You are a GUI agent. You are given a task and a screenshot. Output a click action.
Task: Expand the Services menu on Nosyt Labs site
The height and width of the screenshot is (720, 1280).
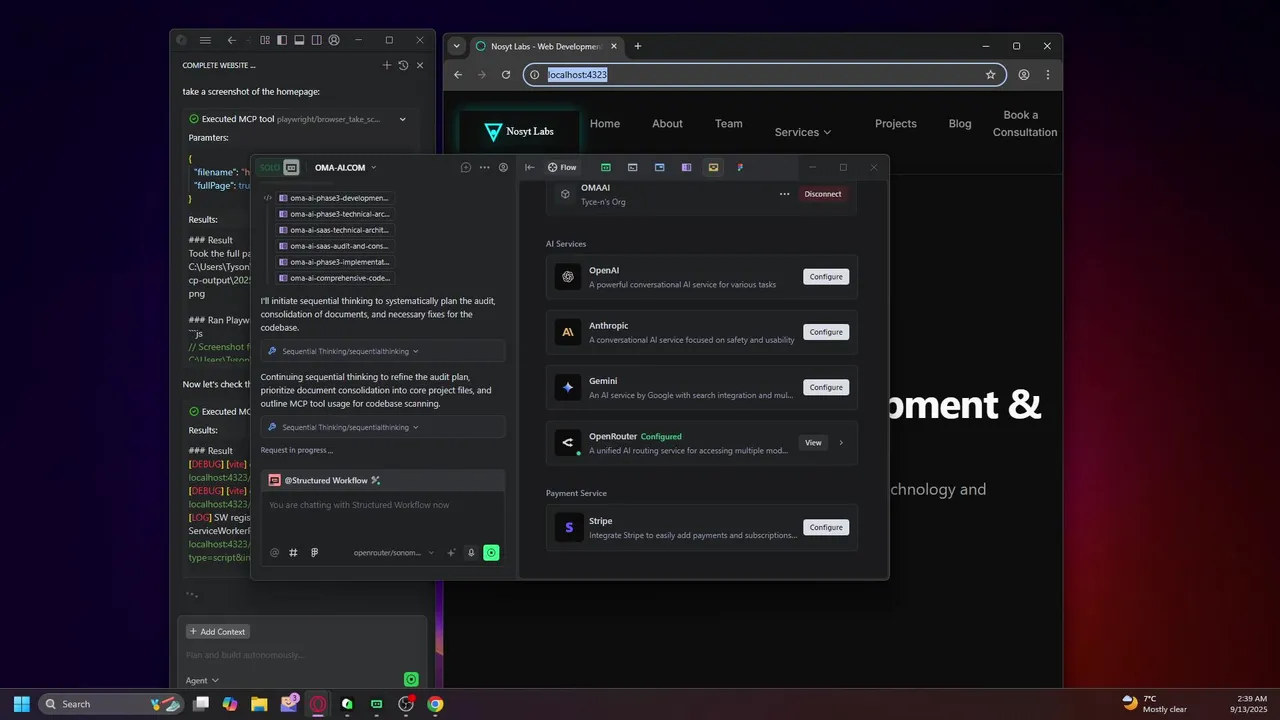[803, 132]
